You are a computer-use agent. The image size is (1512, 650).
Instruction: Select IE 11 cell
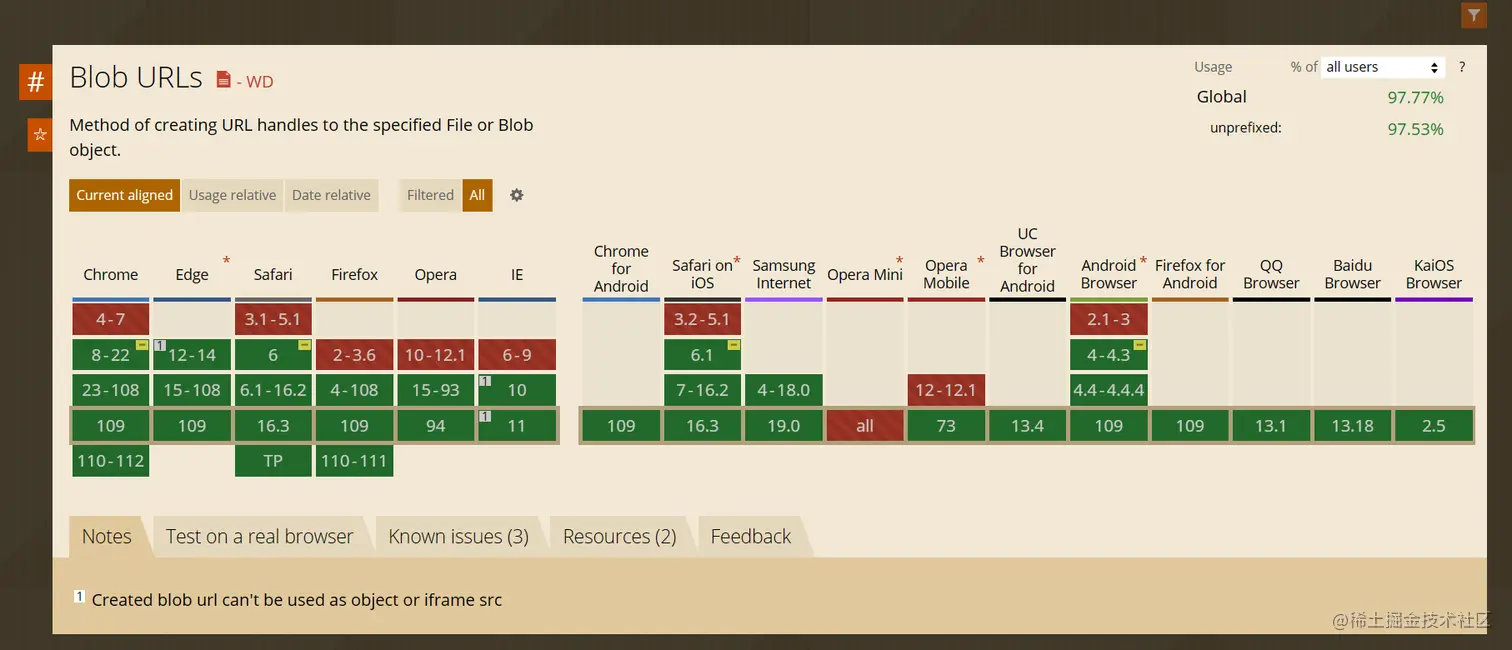(x=517, y=426)
